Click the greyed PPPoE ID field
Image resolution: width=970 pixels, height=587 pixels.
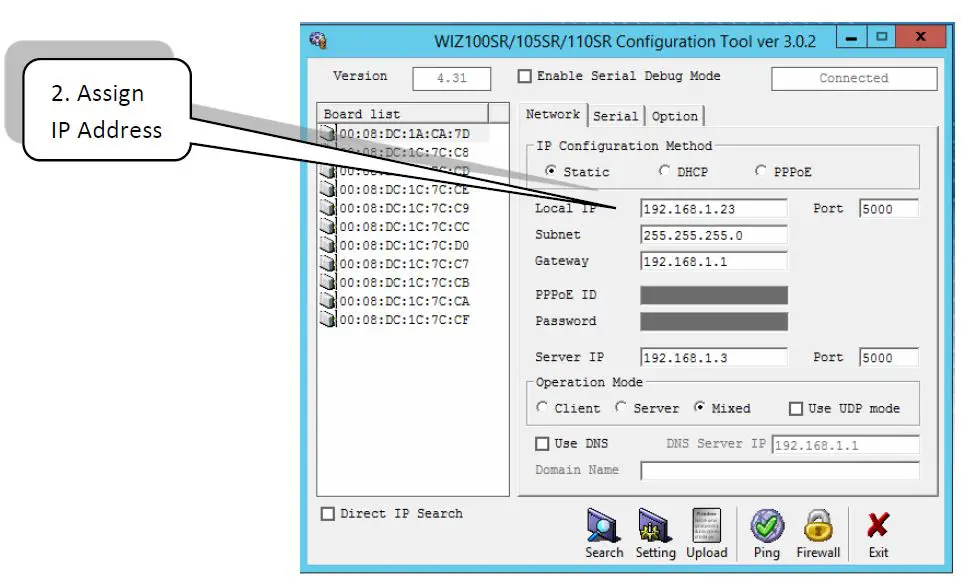[714, 295]
